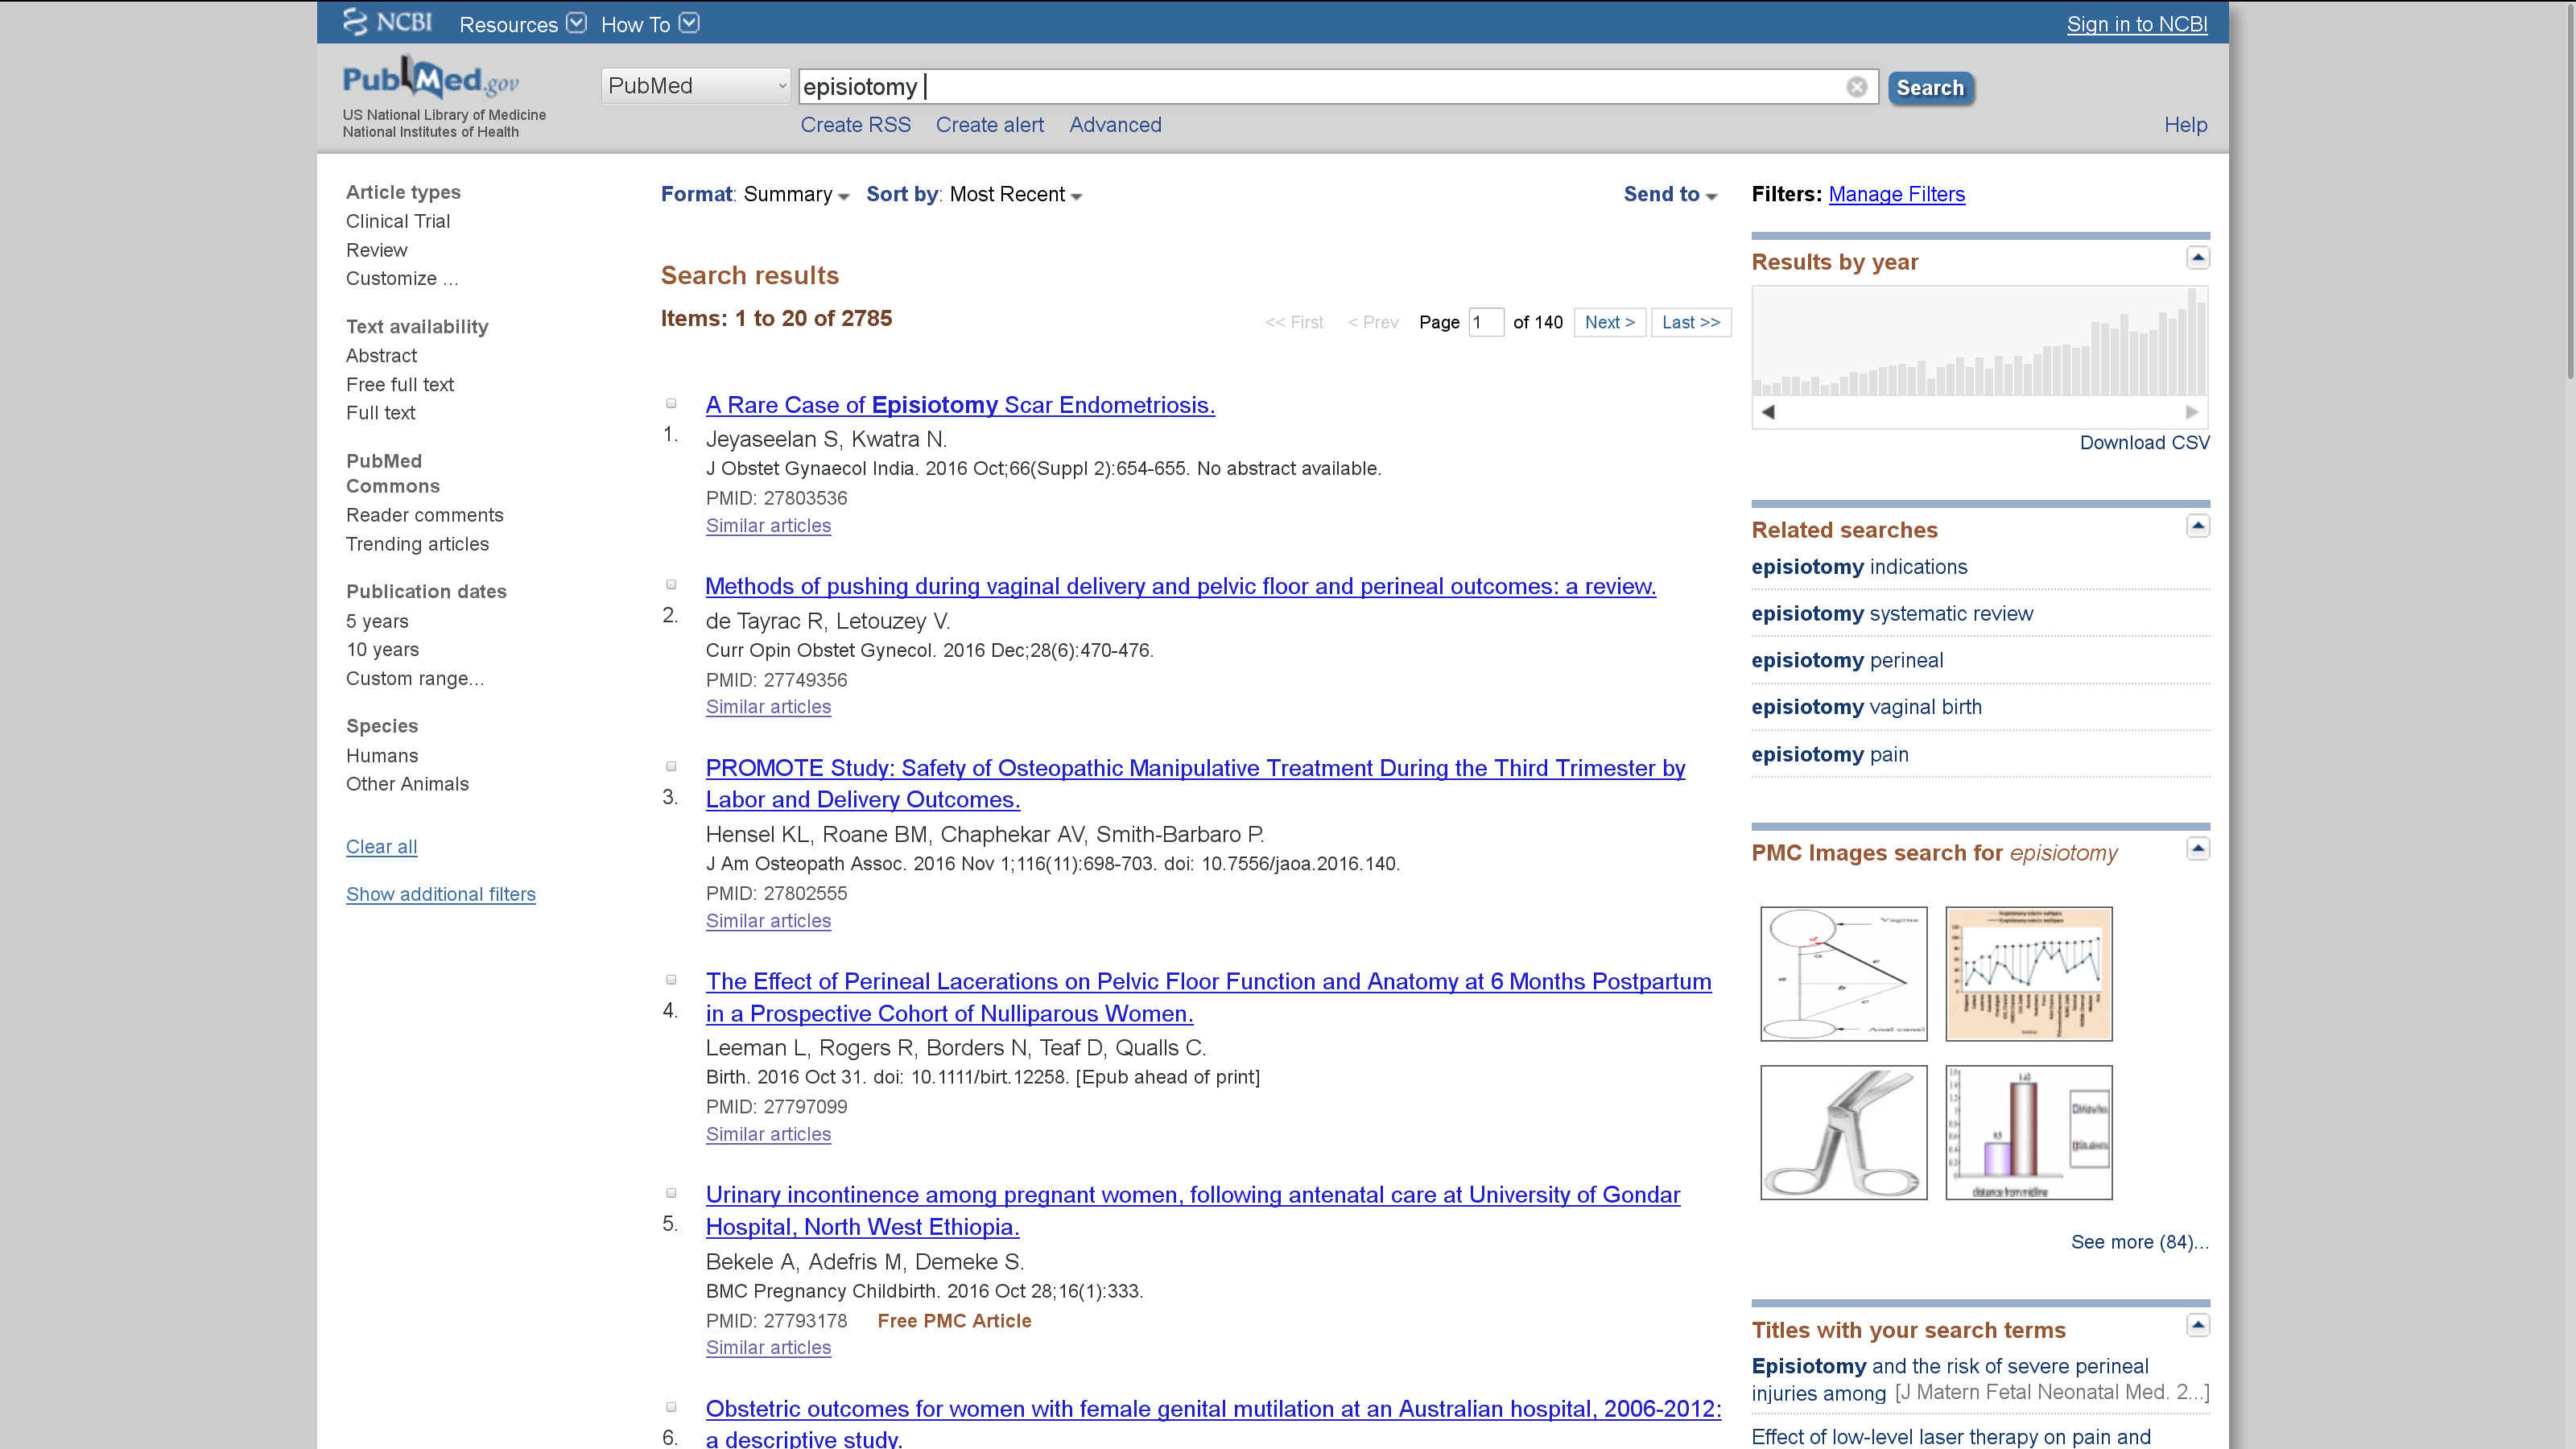Open Create alert link
Viewport: 2576px width, 1449px height.
click(x=989, y=125)
